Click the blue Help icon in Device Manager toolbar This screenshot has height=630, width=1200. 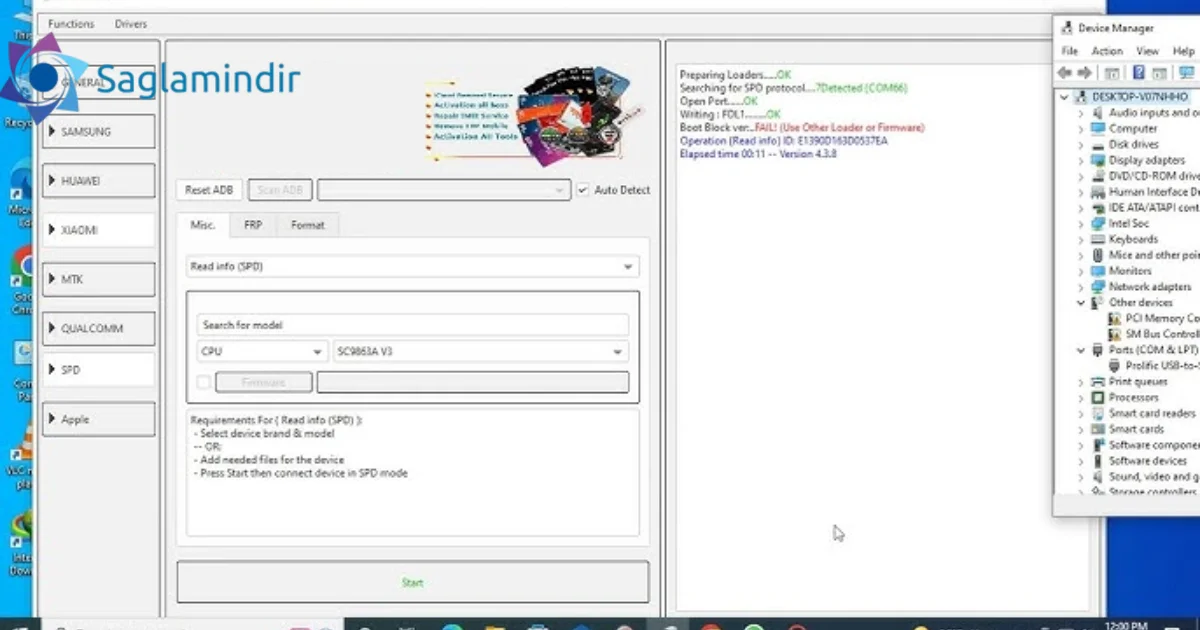(1139, 73)
